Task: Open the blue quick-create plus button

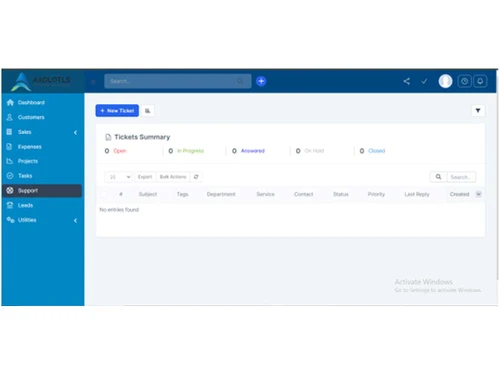Action: 261,81
